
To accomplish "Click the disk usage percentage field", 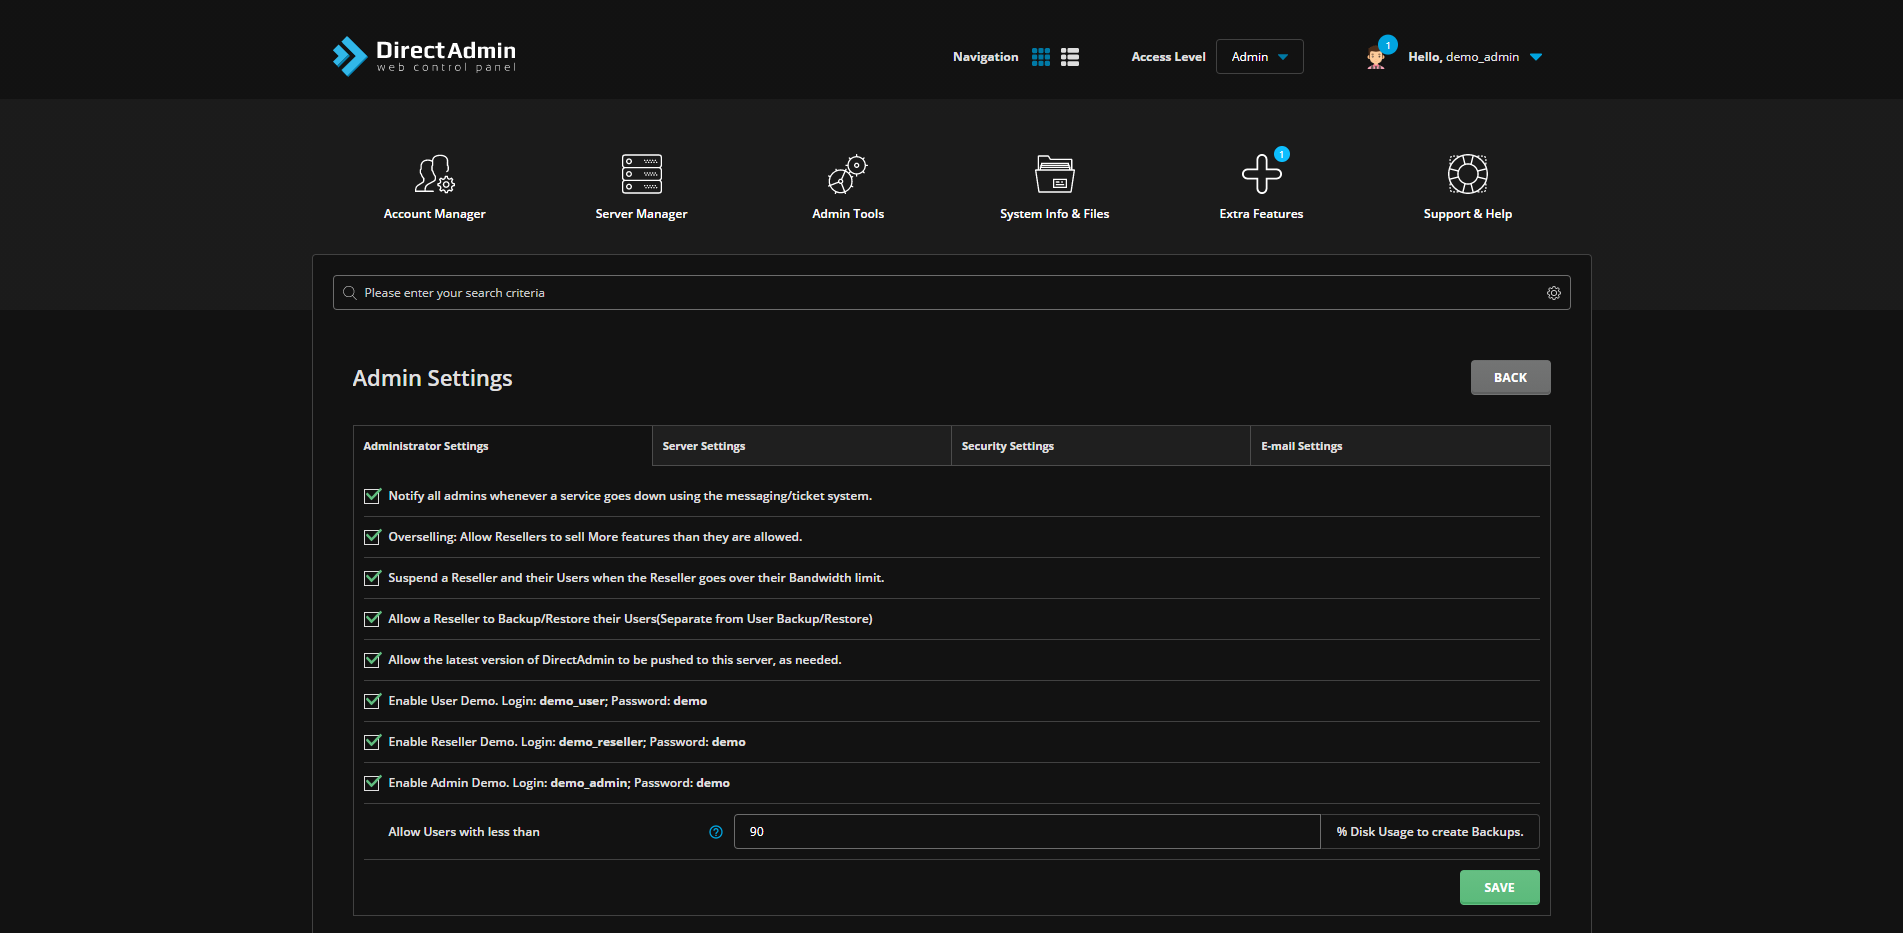I will (x=1027, y=832).
